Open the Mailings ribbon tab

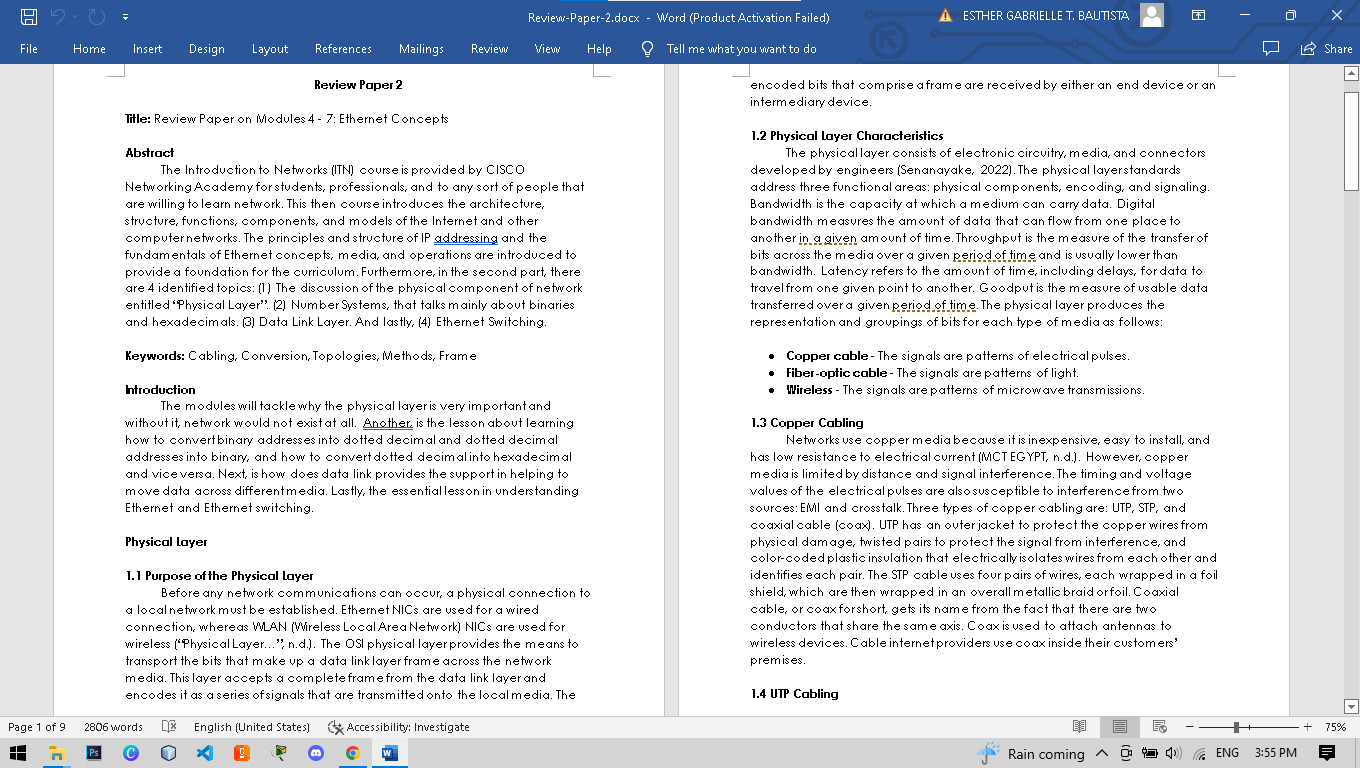coord(421,49)
